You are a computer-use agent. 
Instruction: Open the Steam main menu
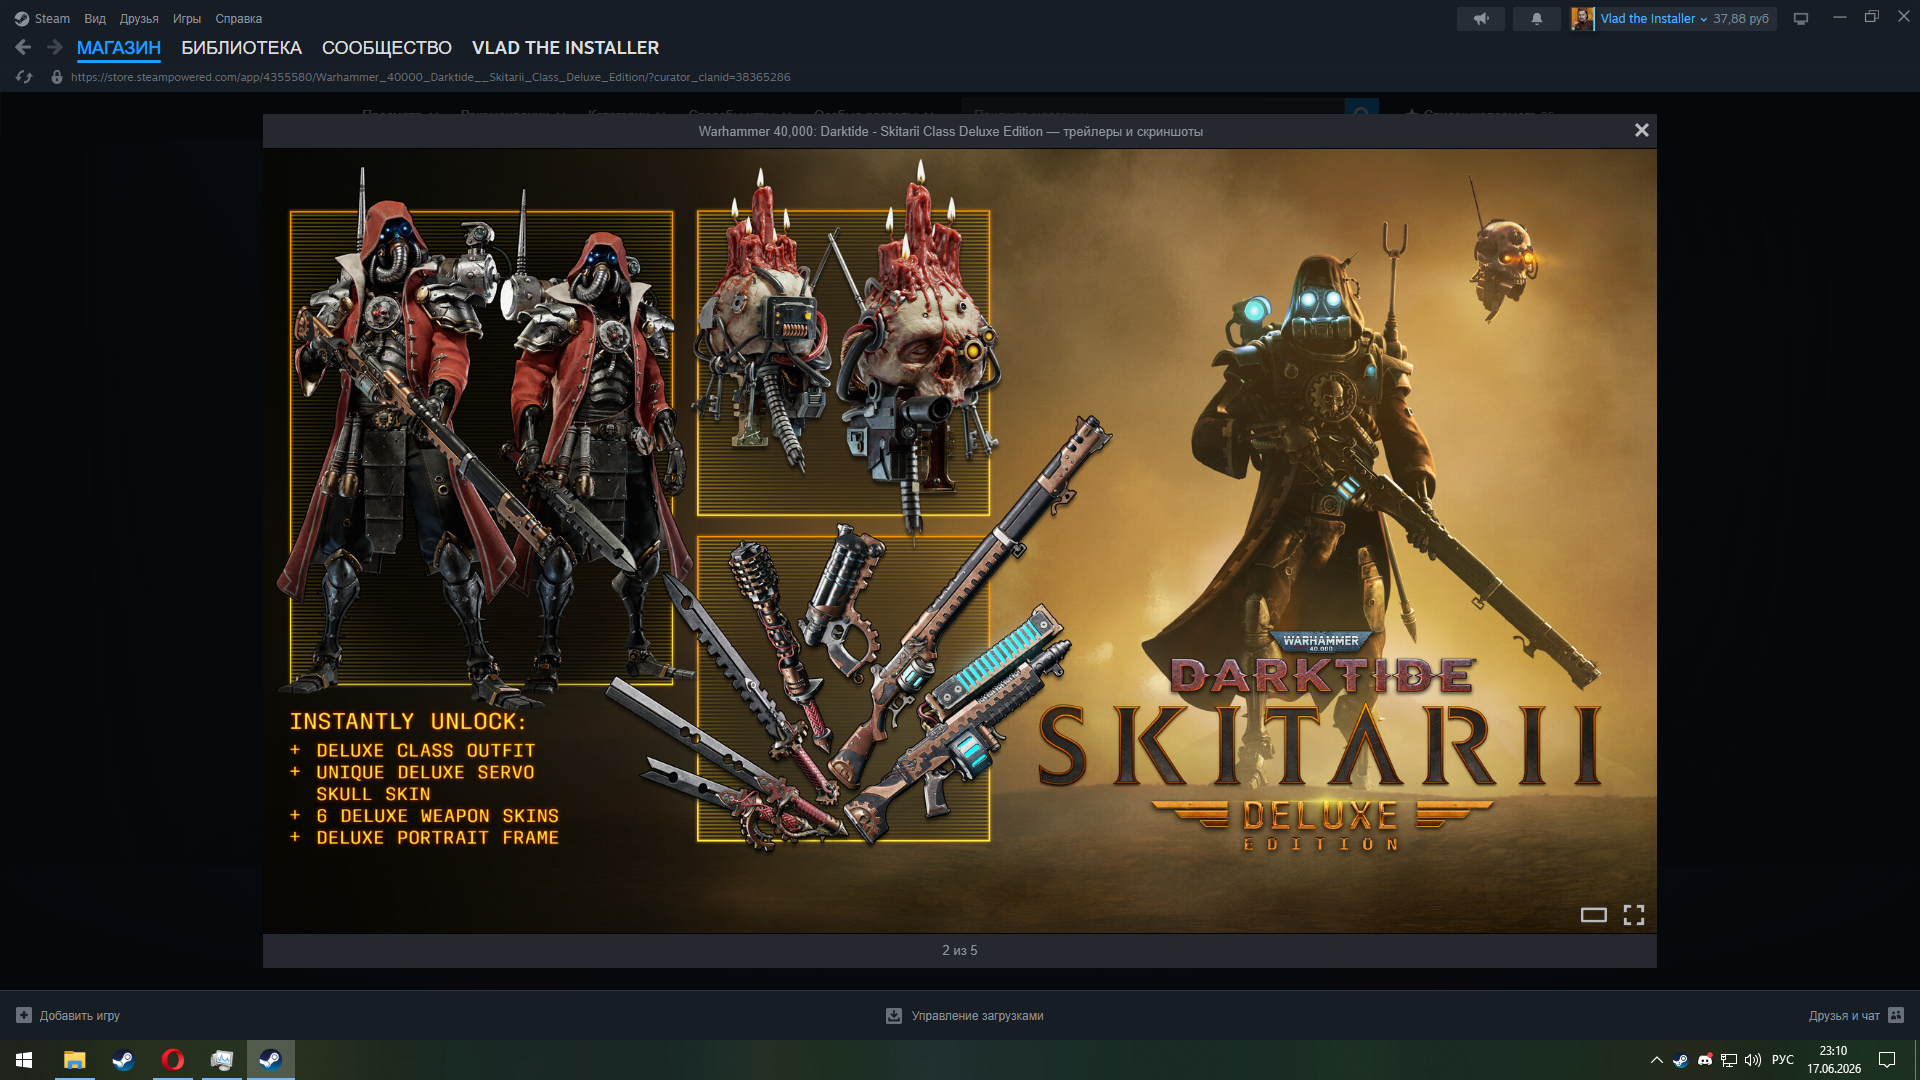(42, 18)
